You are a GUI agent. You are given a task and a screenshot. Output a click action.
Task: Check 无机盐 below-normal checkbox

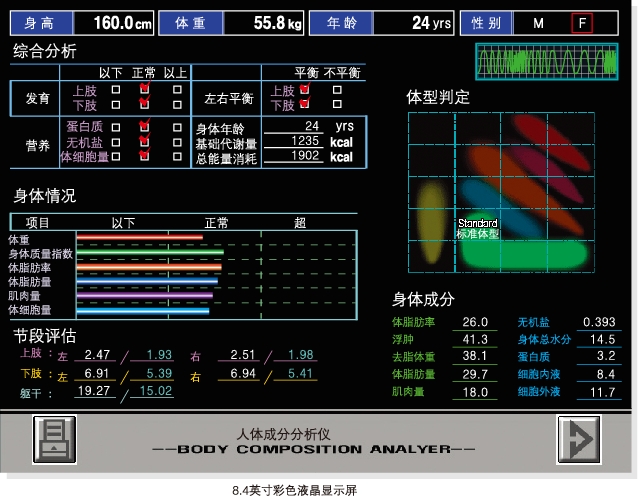116,141
